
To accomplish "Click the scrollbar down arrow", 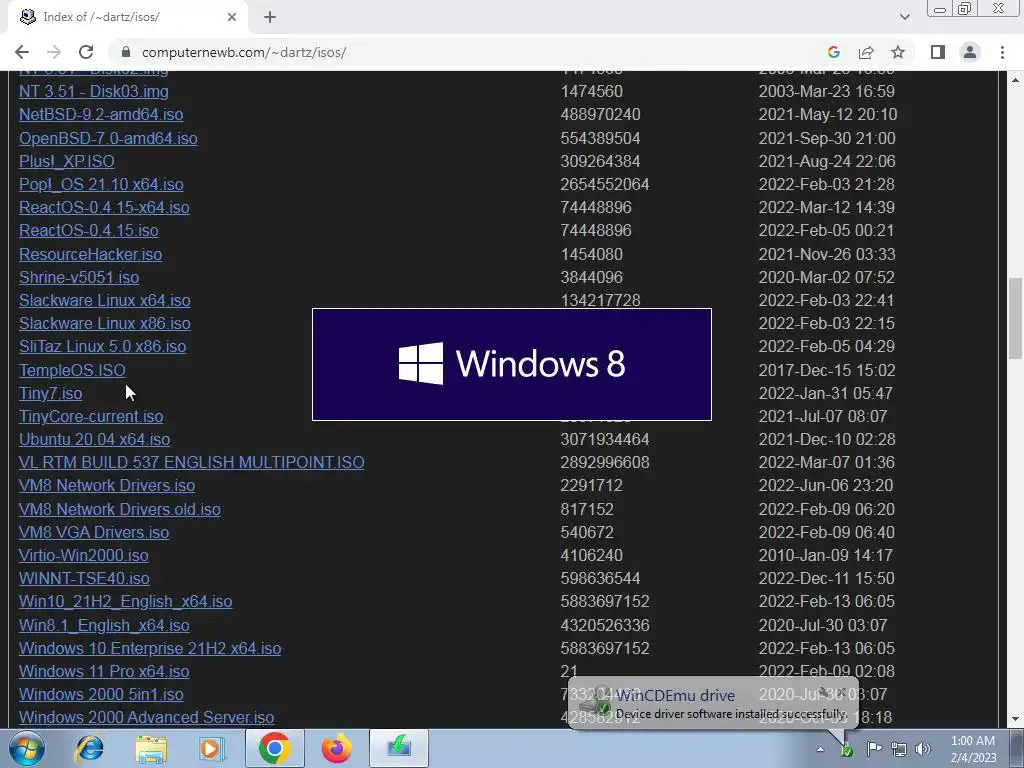I will click(1015, 720).
